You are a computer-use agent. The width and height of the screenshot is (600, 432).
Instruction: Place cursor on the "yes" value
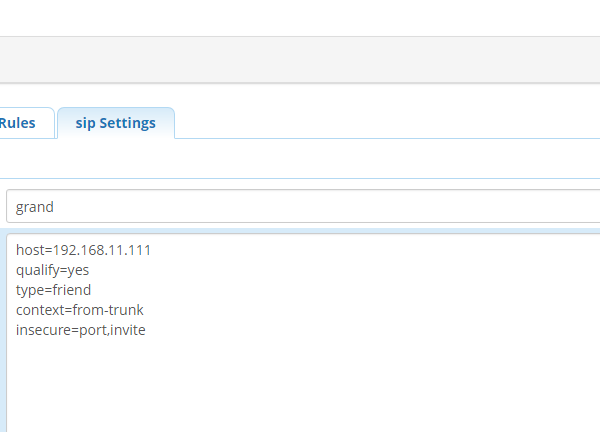(x=79, y=270)
